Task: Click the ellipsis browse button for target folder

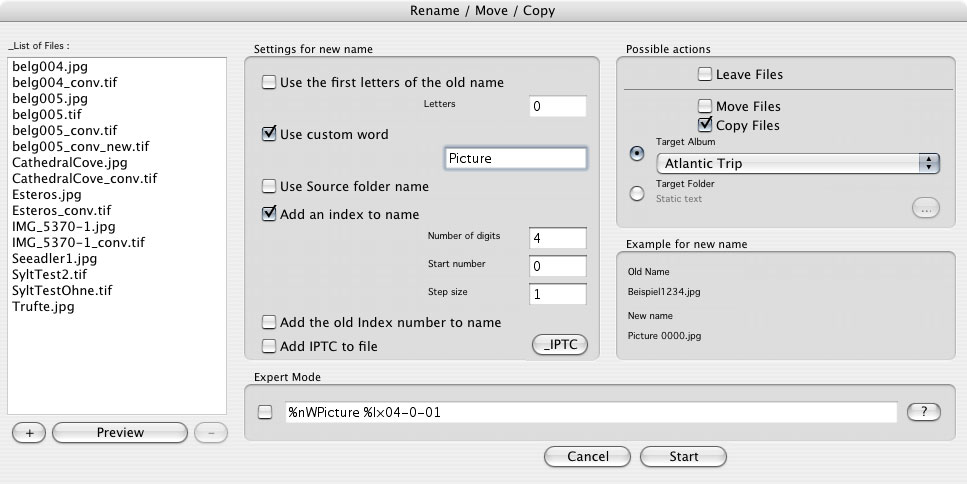Action: pos(926,209)
